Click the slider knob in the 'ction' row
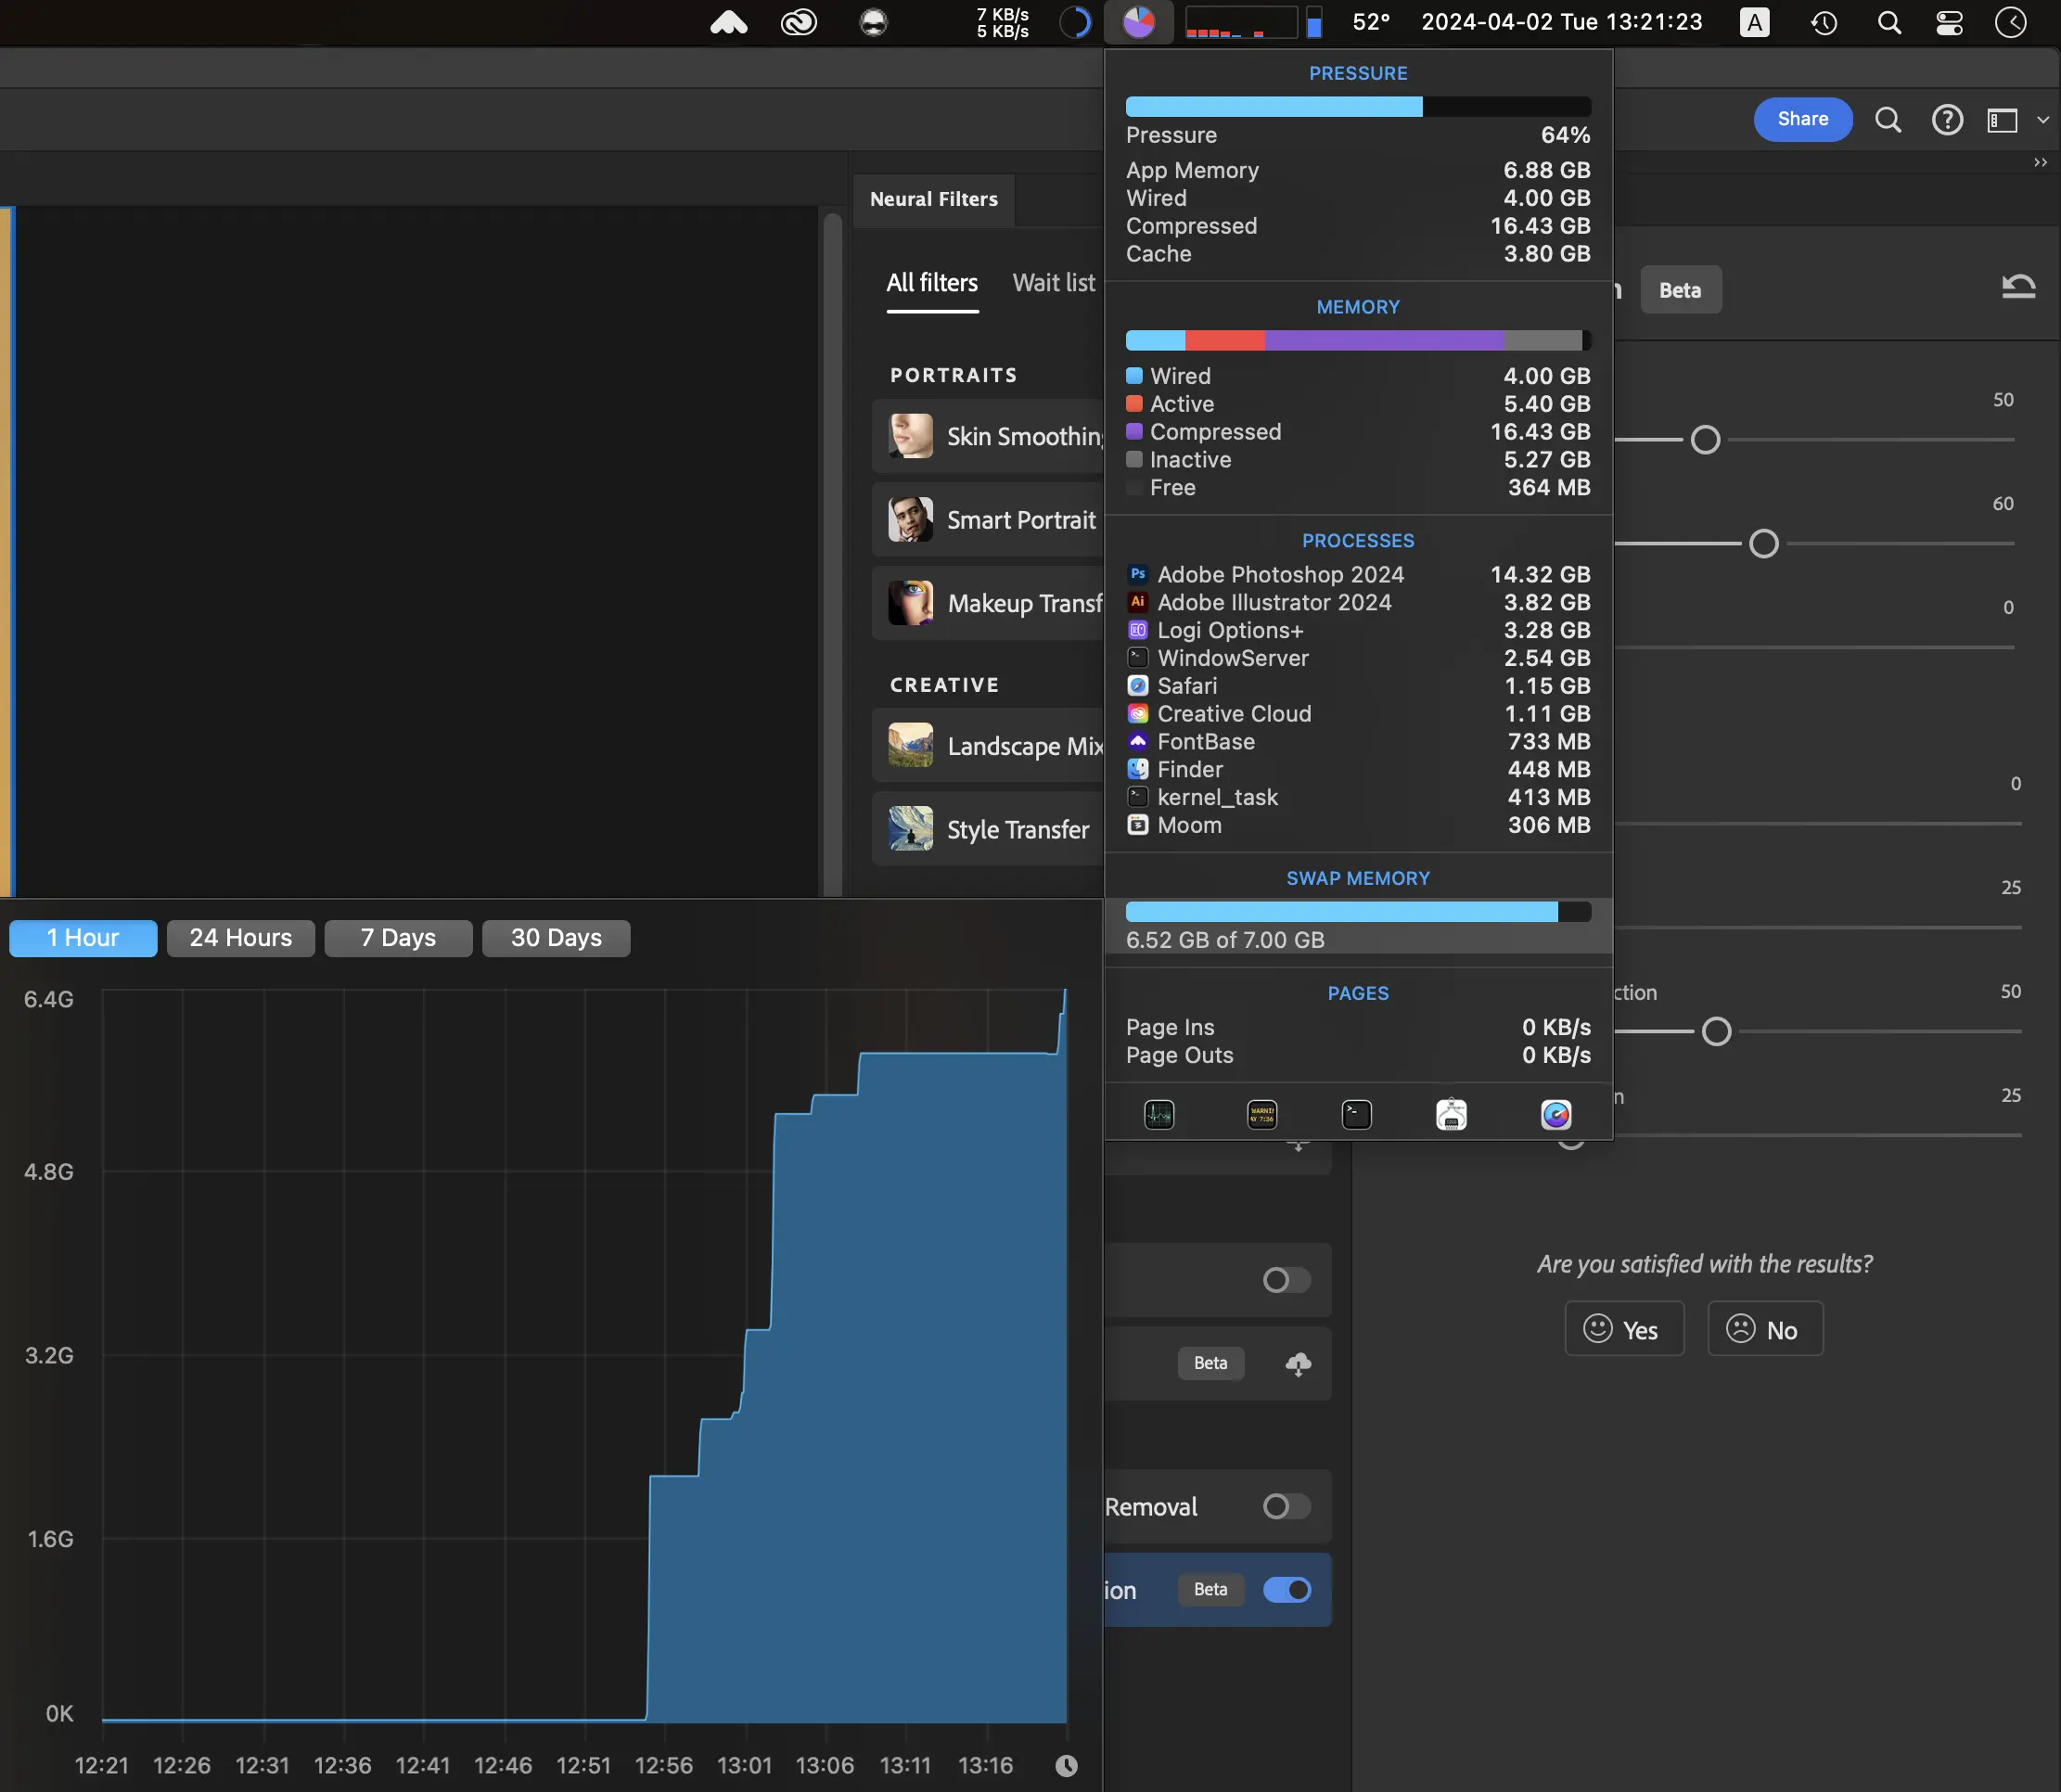This screenshot has height=1792, width=2061. 1716,1031
